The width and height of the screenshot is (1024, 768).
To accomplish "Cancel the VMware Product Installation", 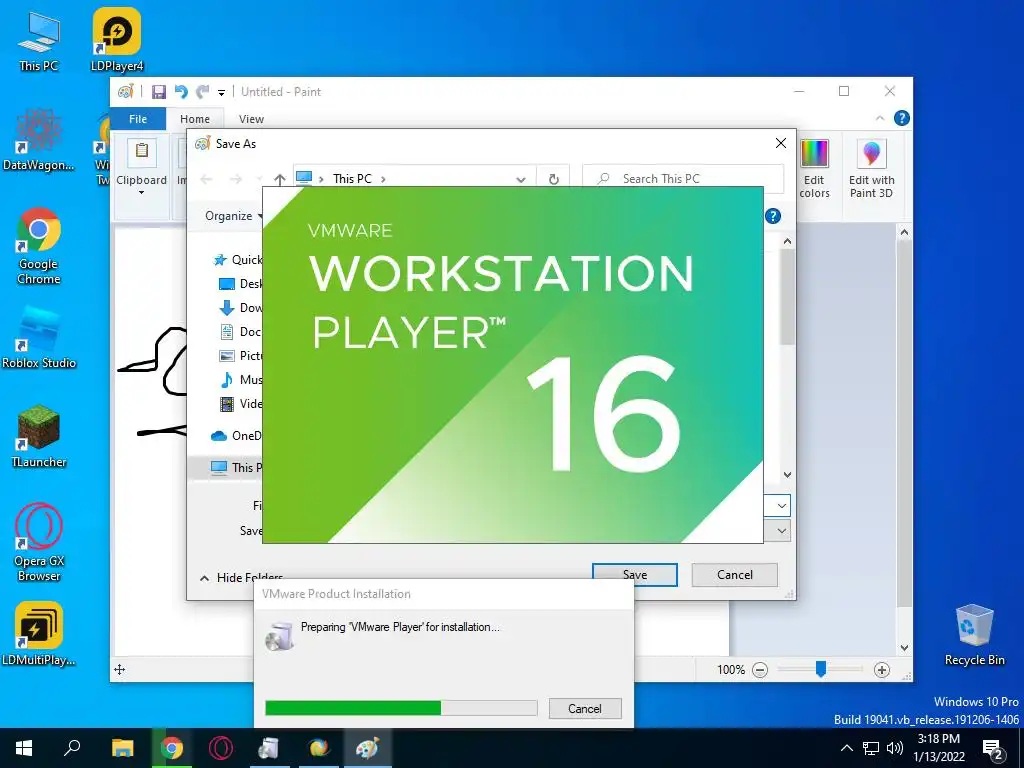I will [x=584, y=709].
